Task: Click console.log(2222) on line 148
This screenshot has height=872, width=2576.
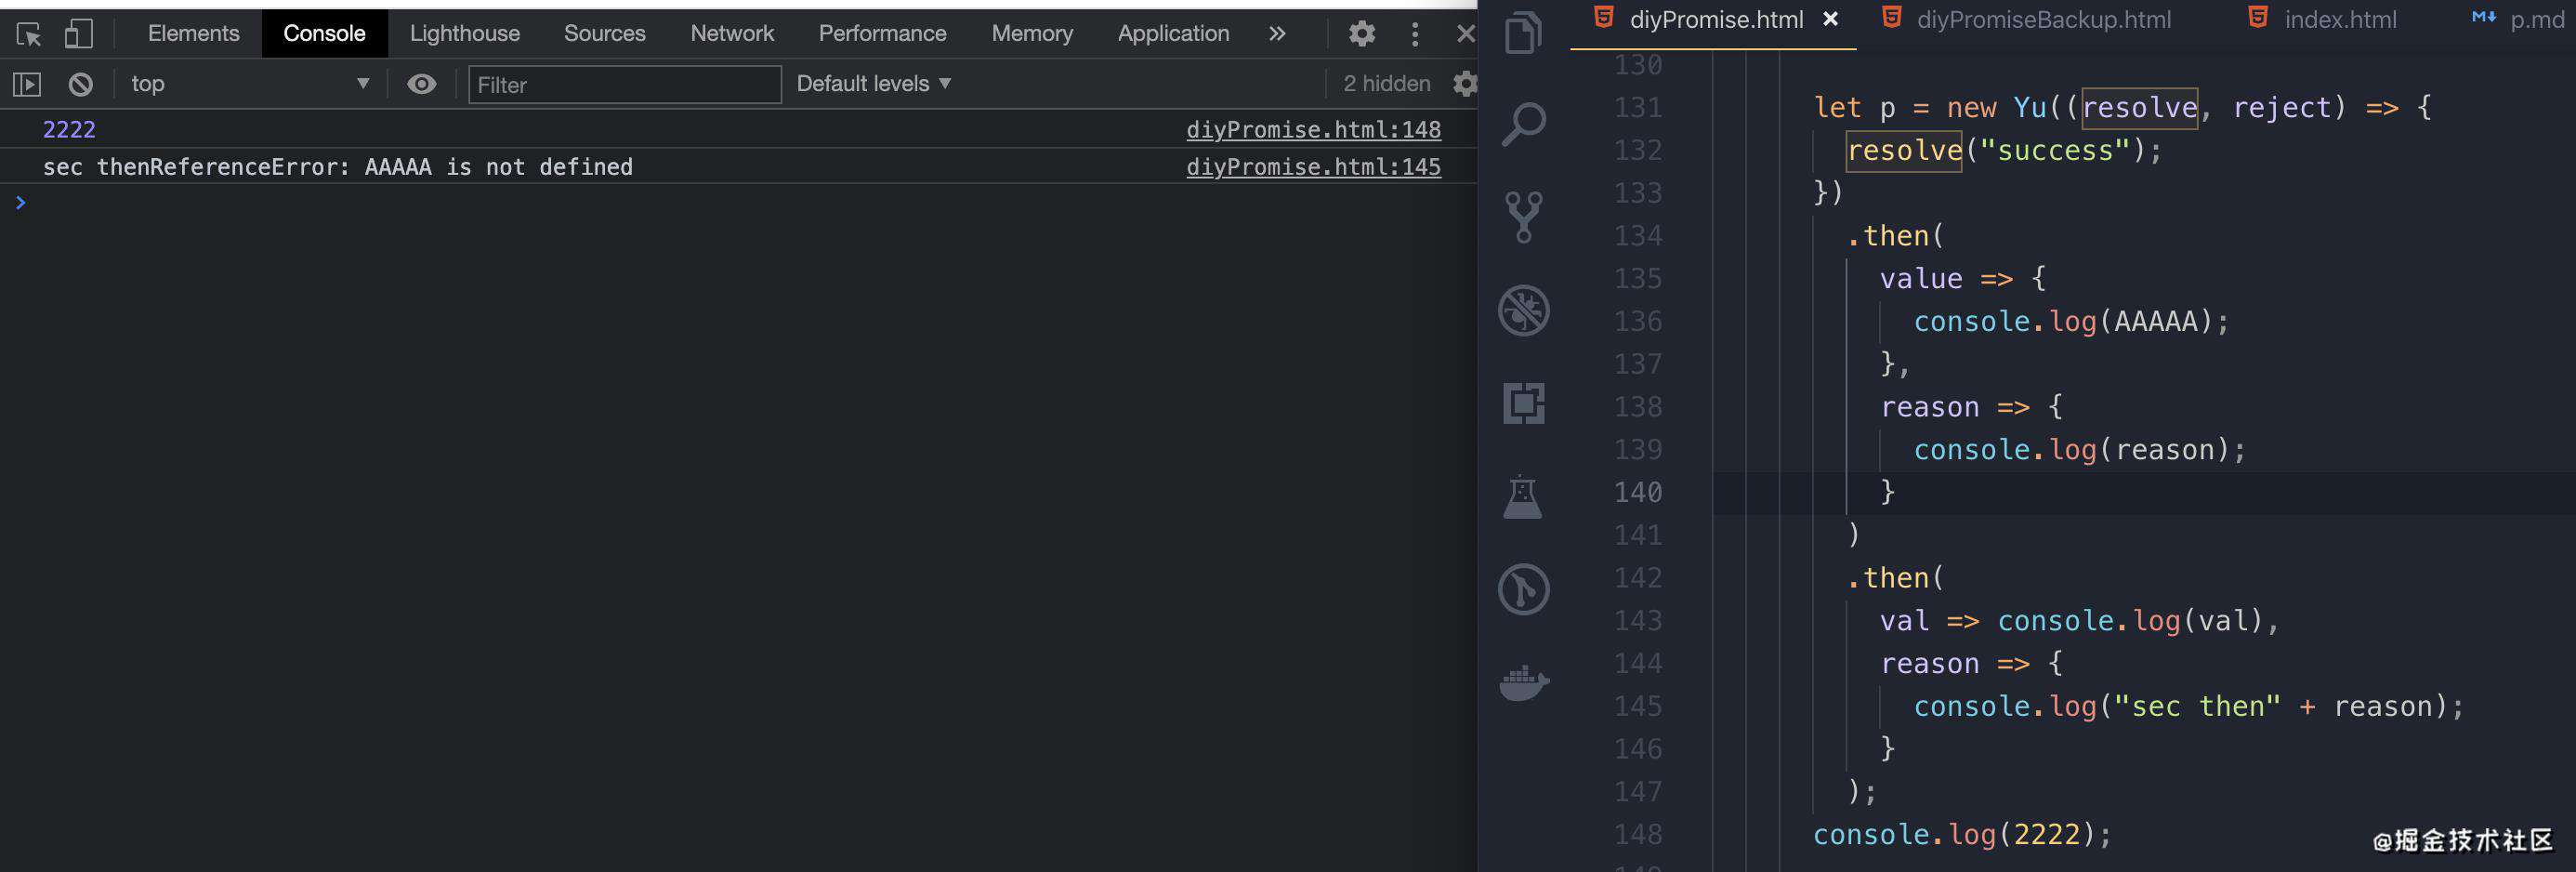Action: click(1962, 834)
